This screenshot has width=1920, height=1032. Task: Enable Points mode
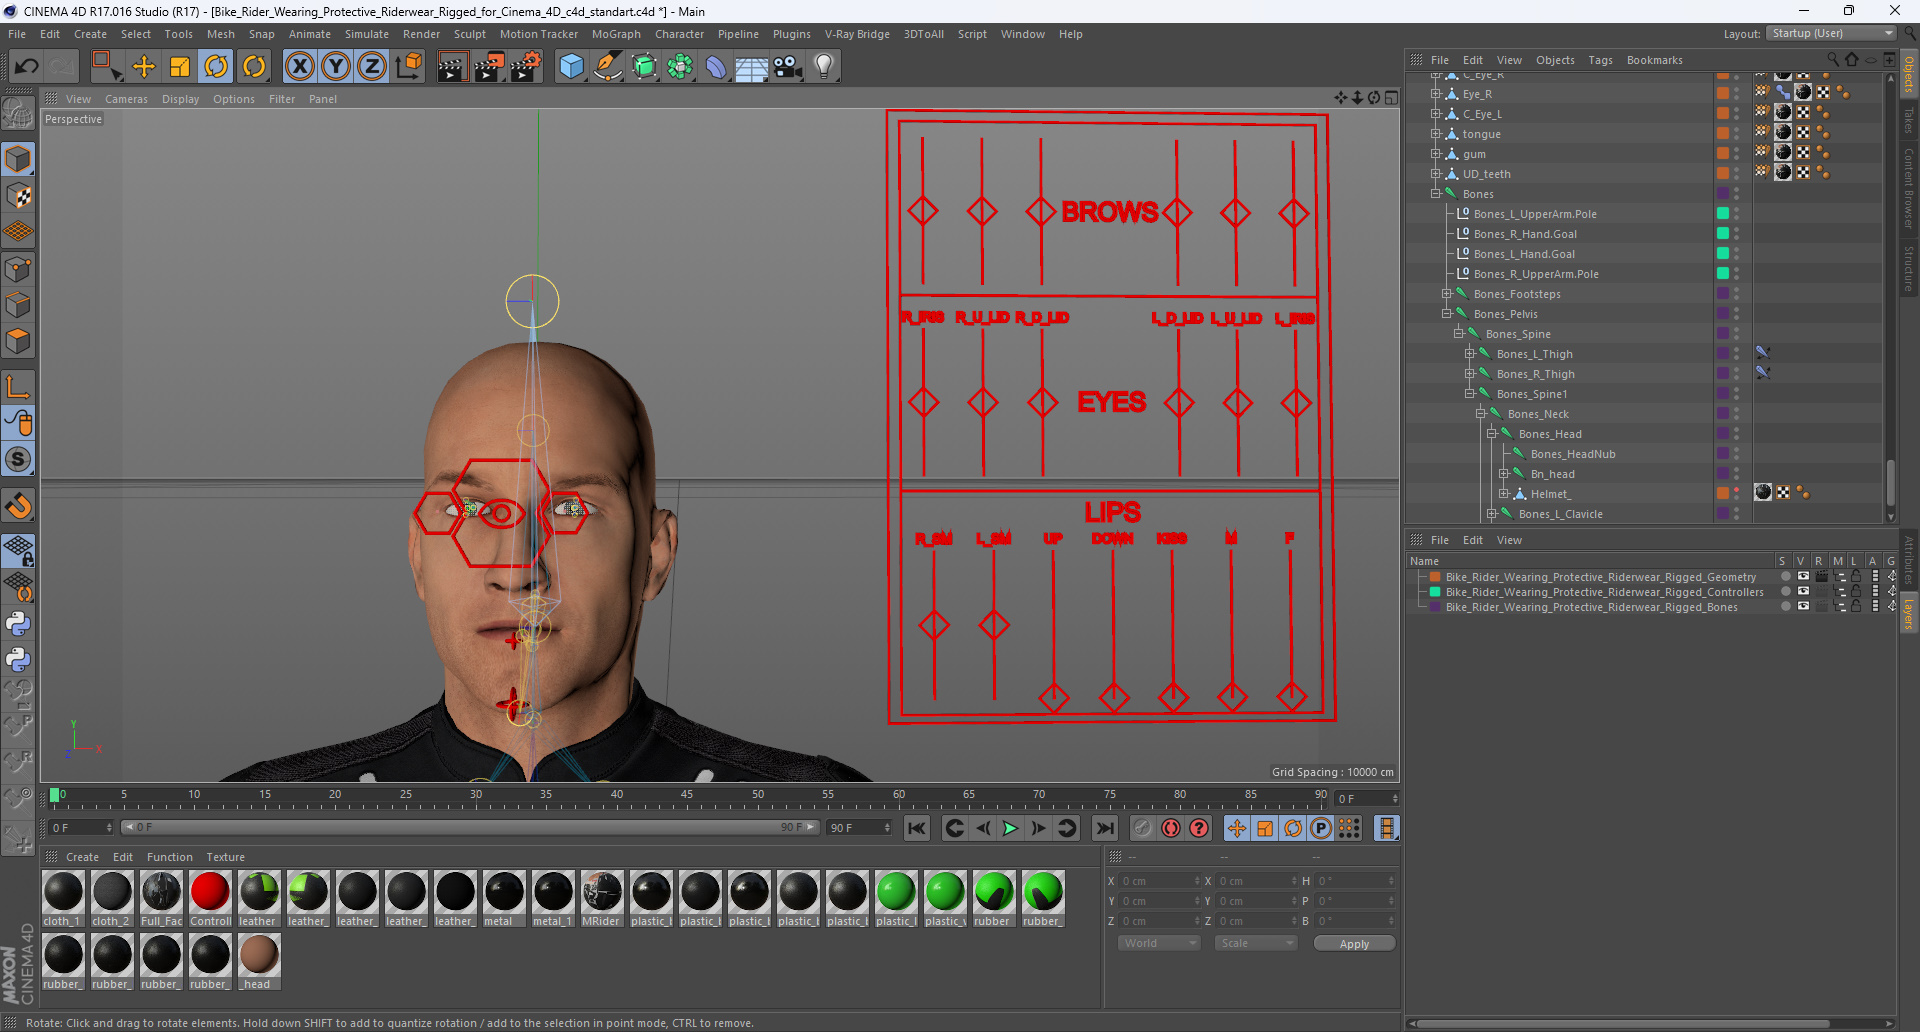pyautogui.click(x=18, y=269)
